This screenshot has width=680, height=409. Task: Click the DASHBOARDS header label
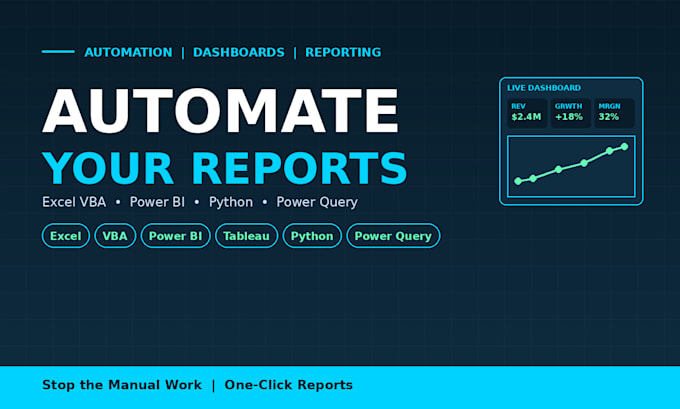239,52
